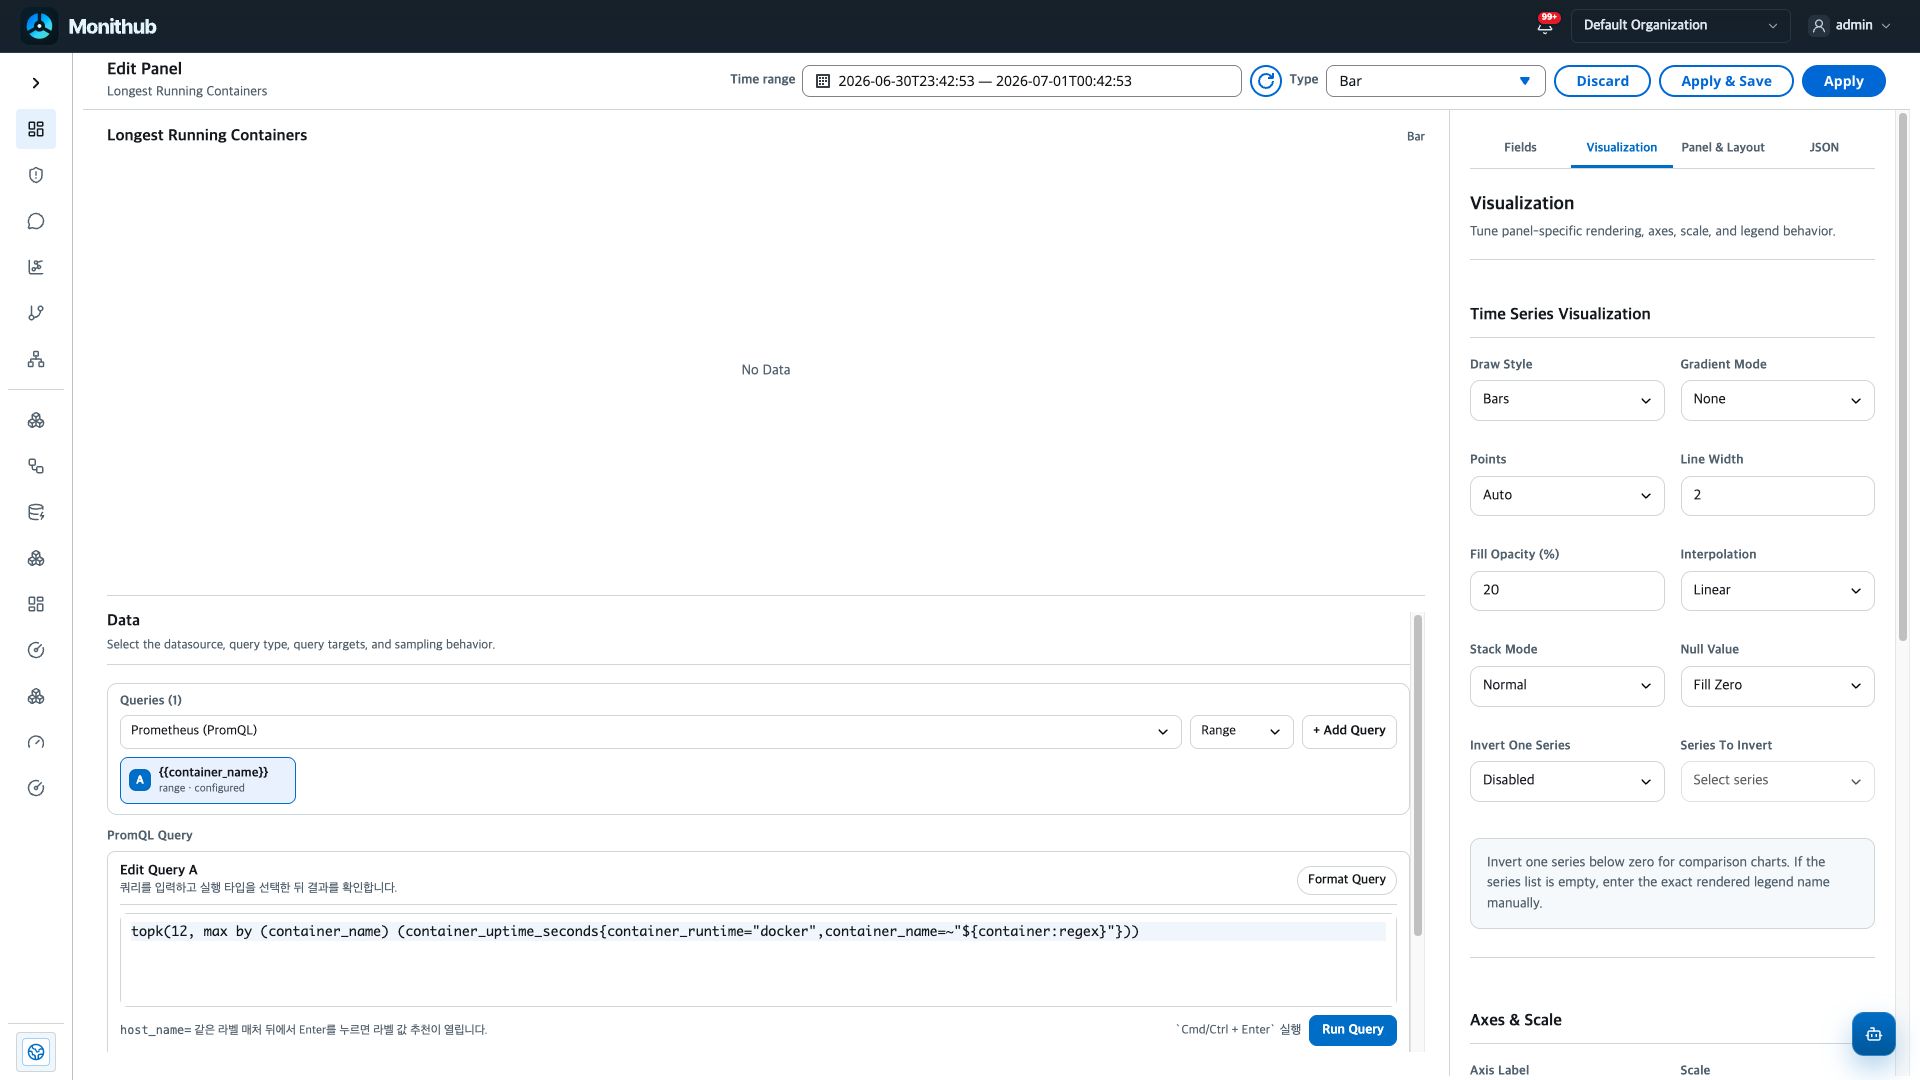Open the Draw Style dropdown
The image size is (1920, 1080).
[x=1566, y=400]
